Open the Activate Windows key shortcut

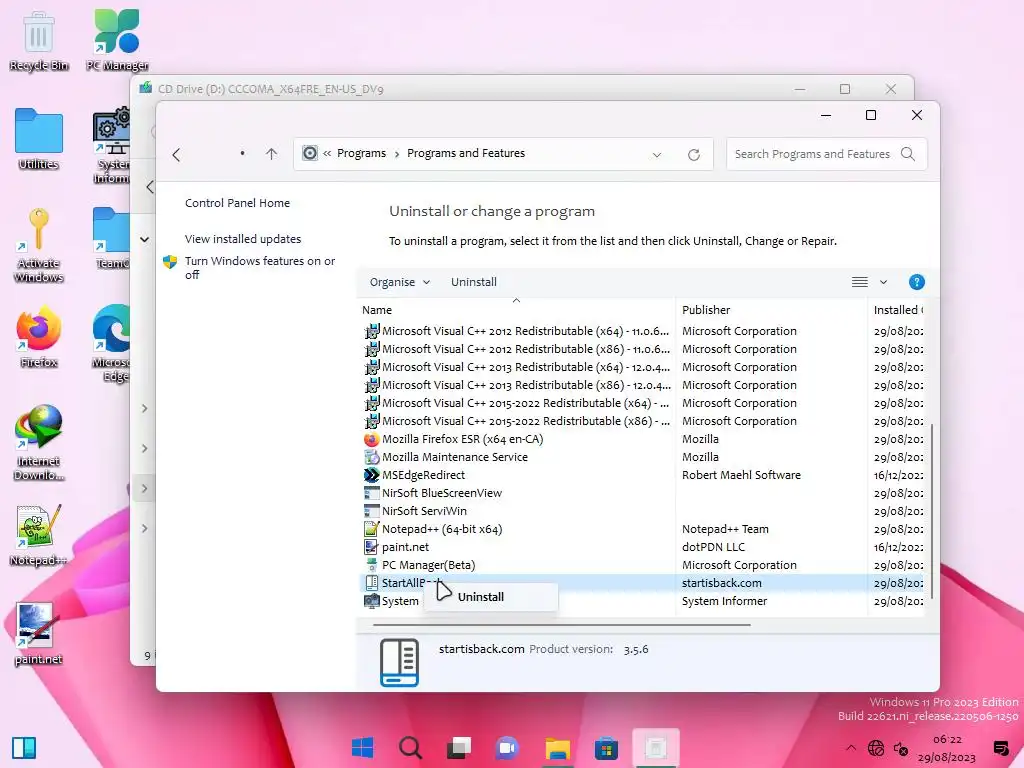pos(39,245)
